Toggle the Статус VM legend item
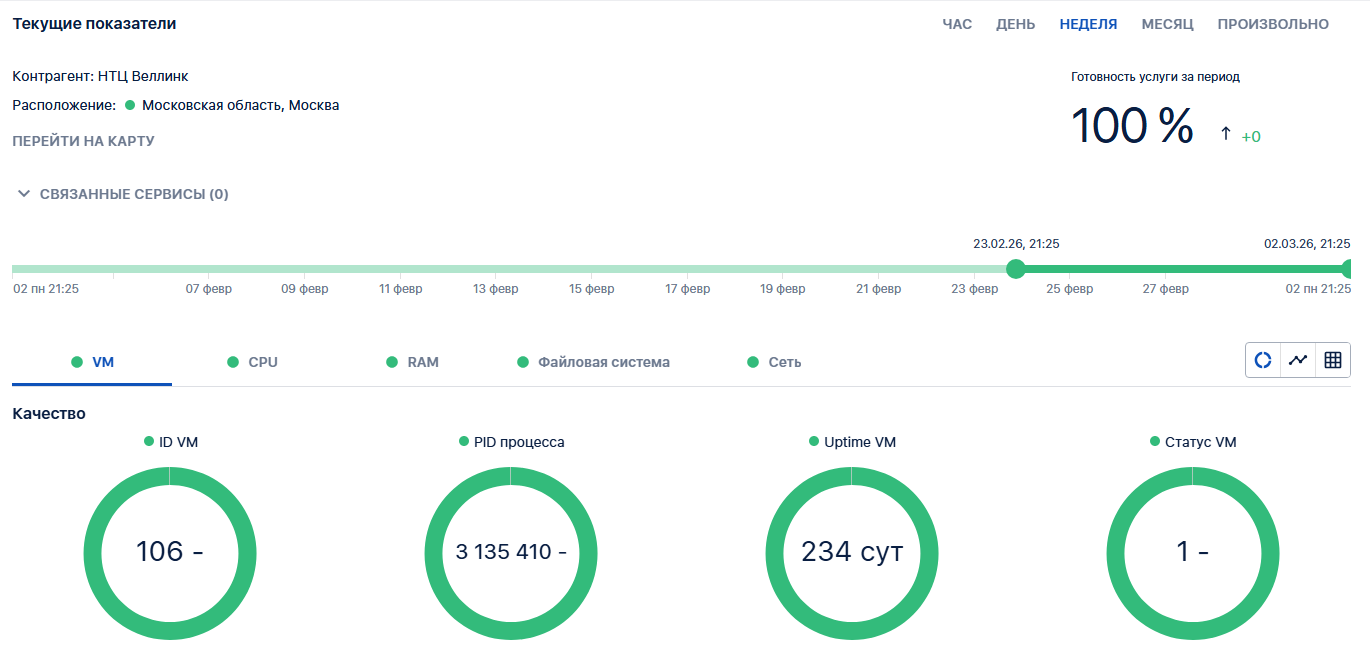Screen dimensions: 1370x647 click(1193, 442)
